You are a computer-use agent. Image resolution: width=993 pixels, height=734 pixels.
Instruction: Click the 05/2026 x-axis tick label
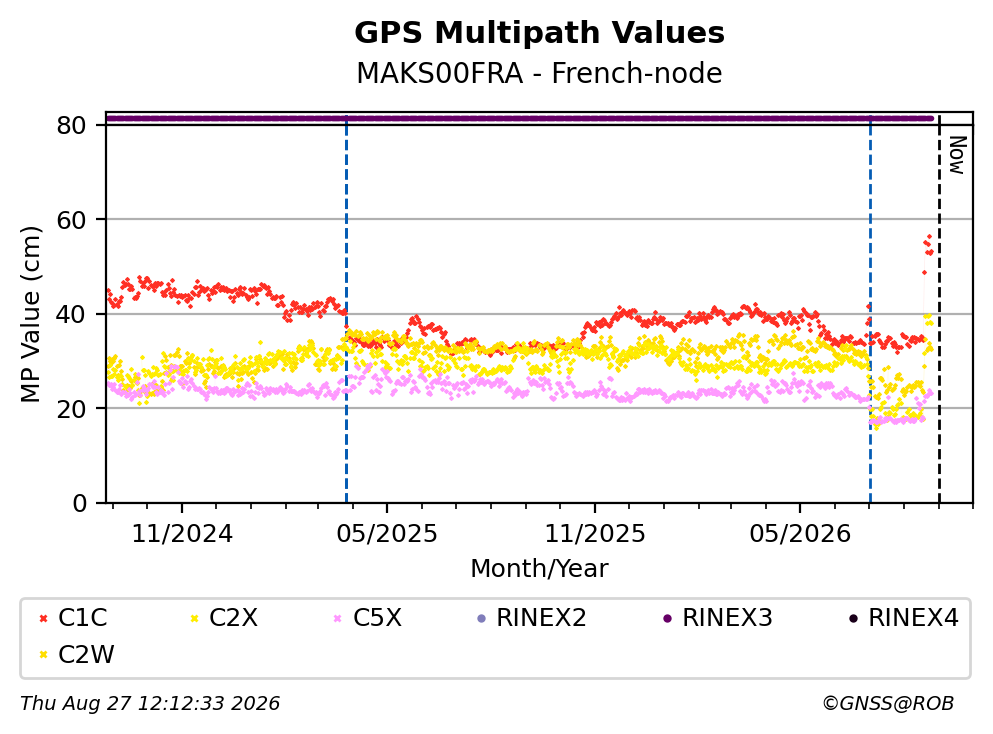pyautogui.click(x=800, y=534)
